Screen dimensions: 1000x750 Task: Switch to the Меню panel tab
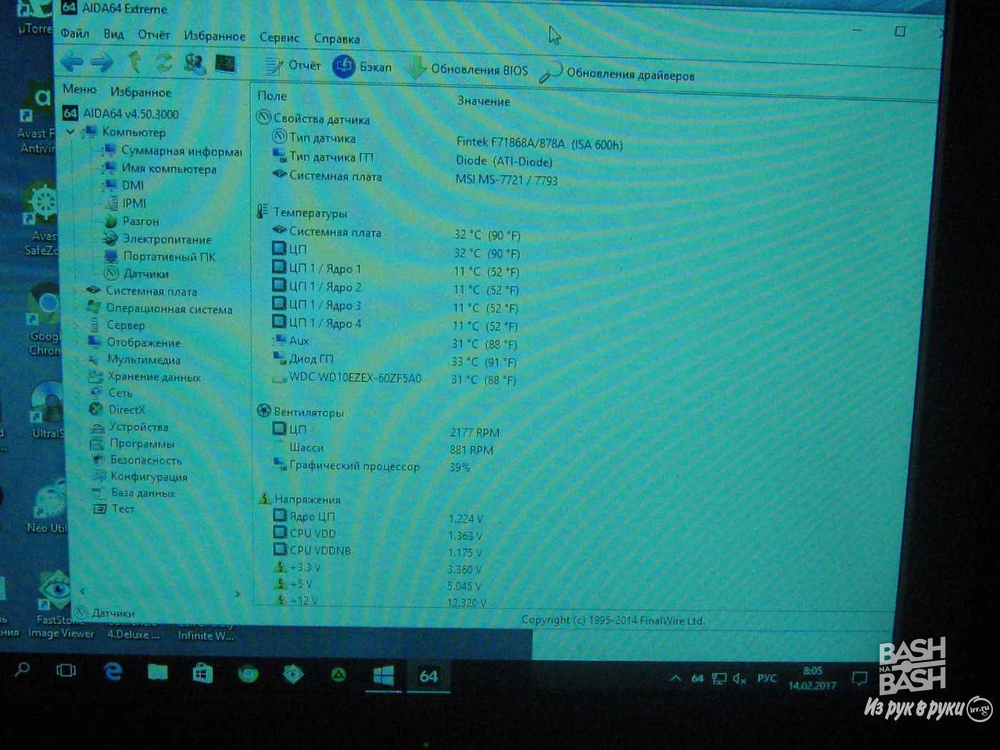pyautogui.click(x=80, y=89)
